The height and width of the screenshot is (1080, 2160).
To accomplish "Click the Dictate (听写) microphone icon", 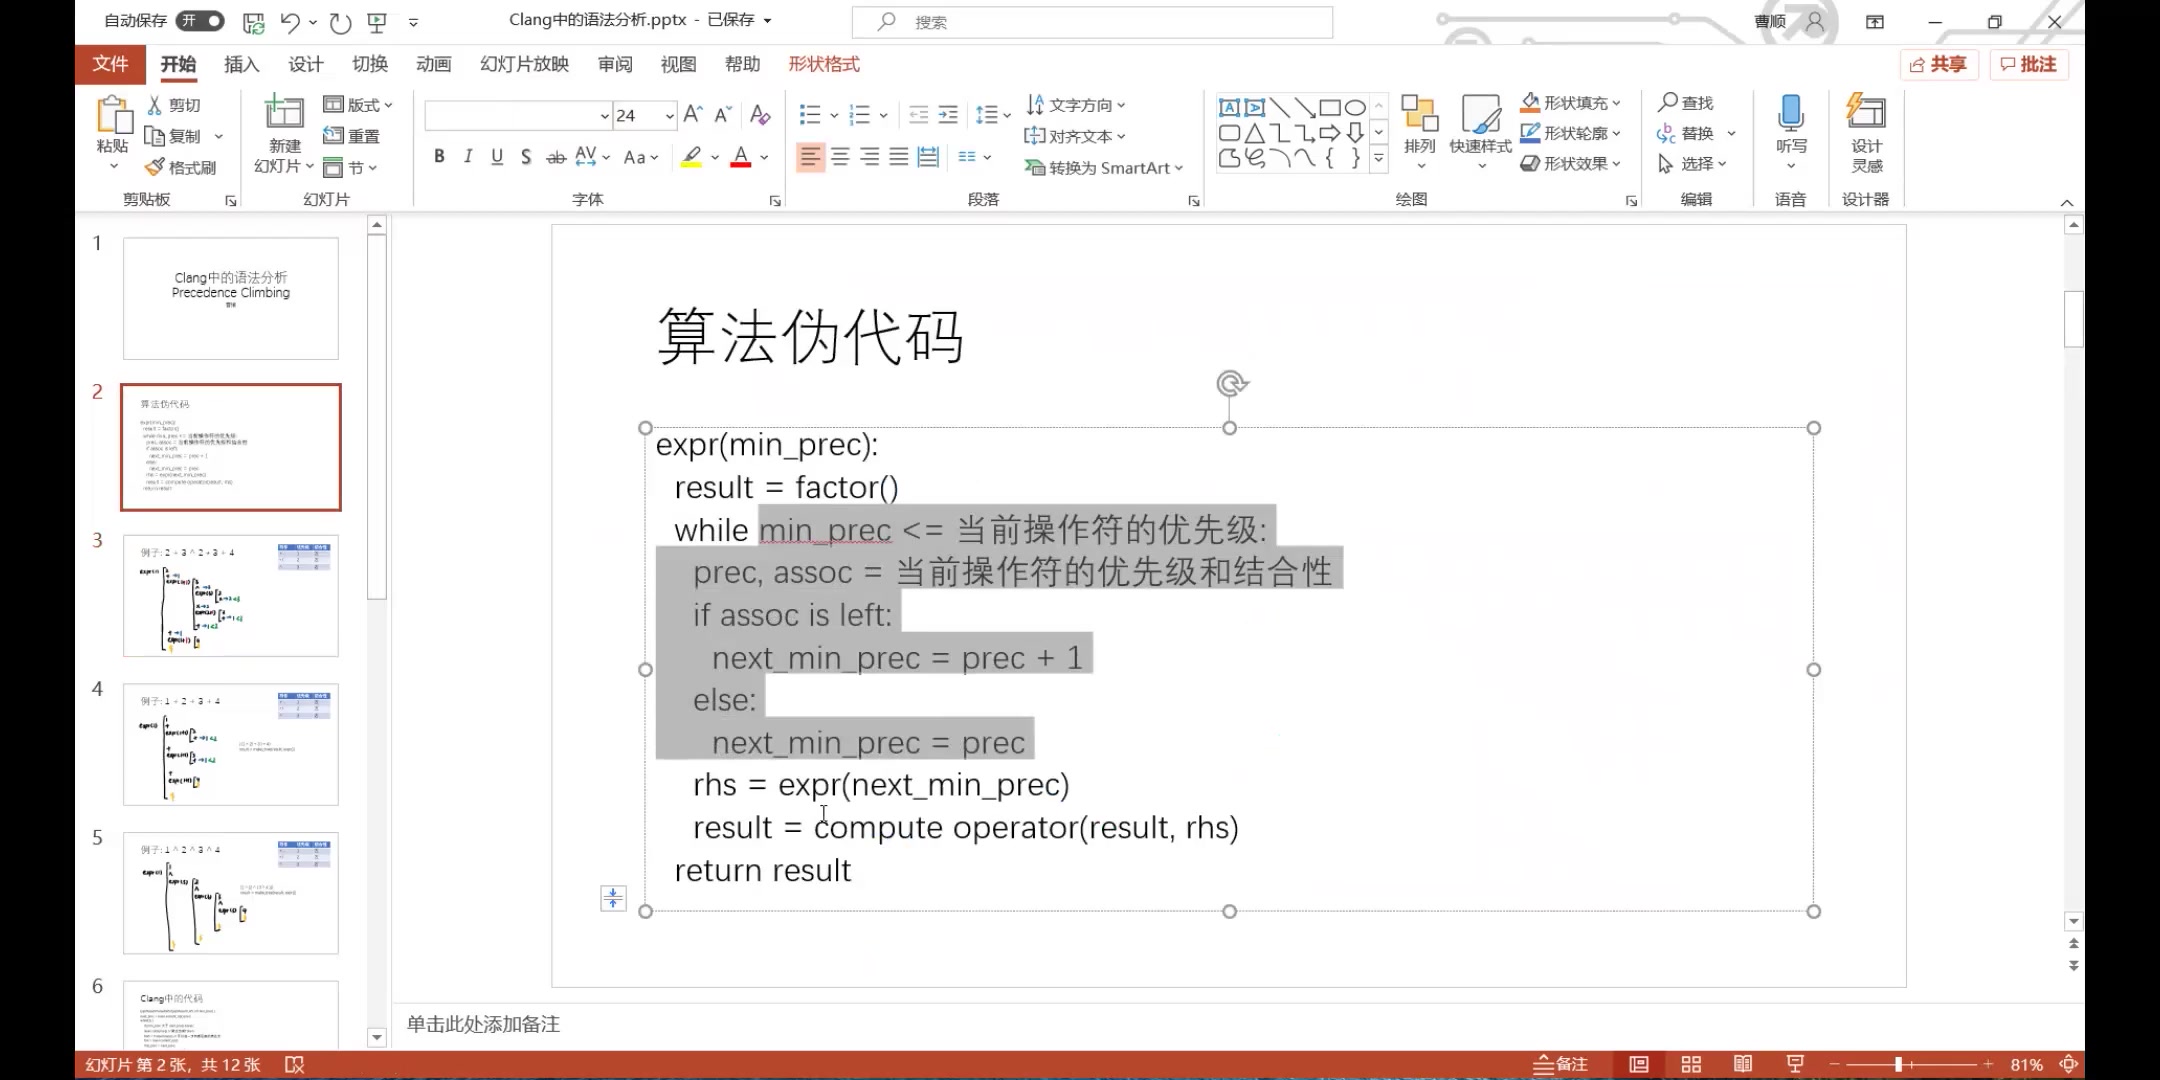I will pos(1791,113).
